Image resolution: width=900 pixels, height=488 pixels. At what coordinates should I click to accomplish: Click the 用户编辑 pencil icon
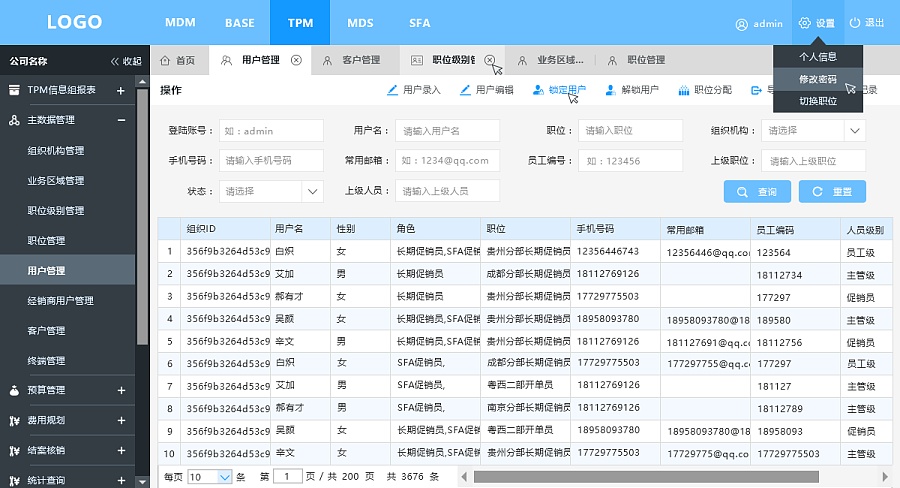tap(465, 90)
